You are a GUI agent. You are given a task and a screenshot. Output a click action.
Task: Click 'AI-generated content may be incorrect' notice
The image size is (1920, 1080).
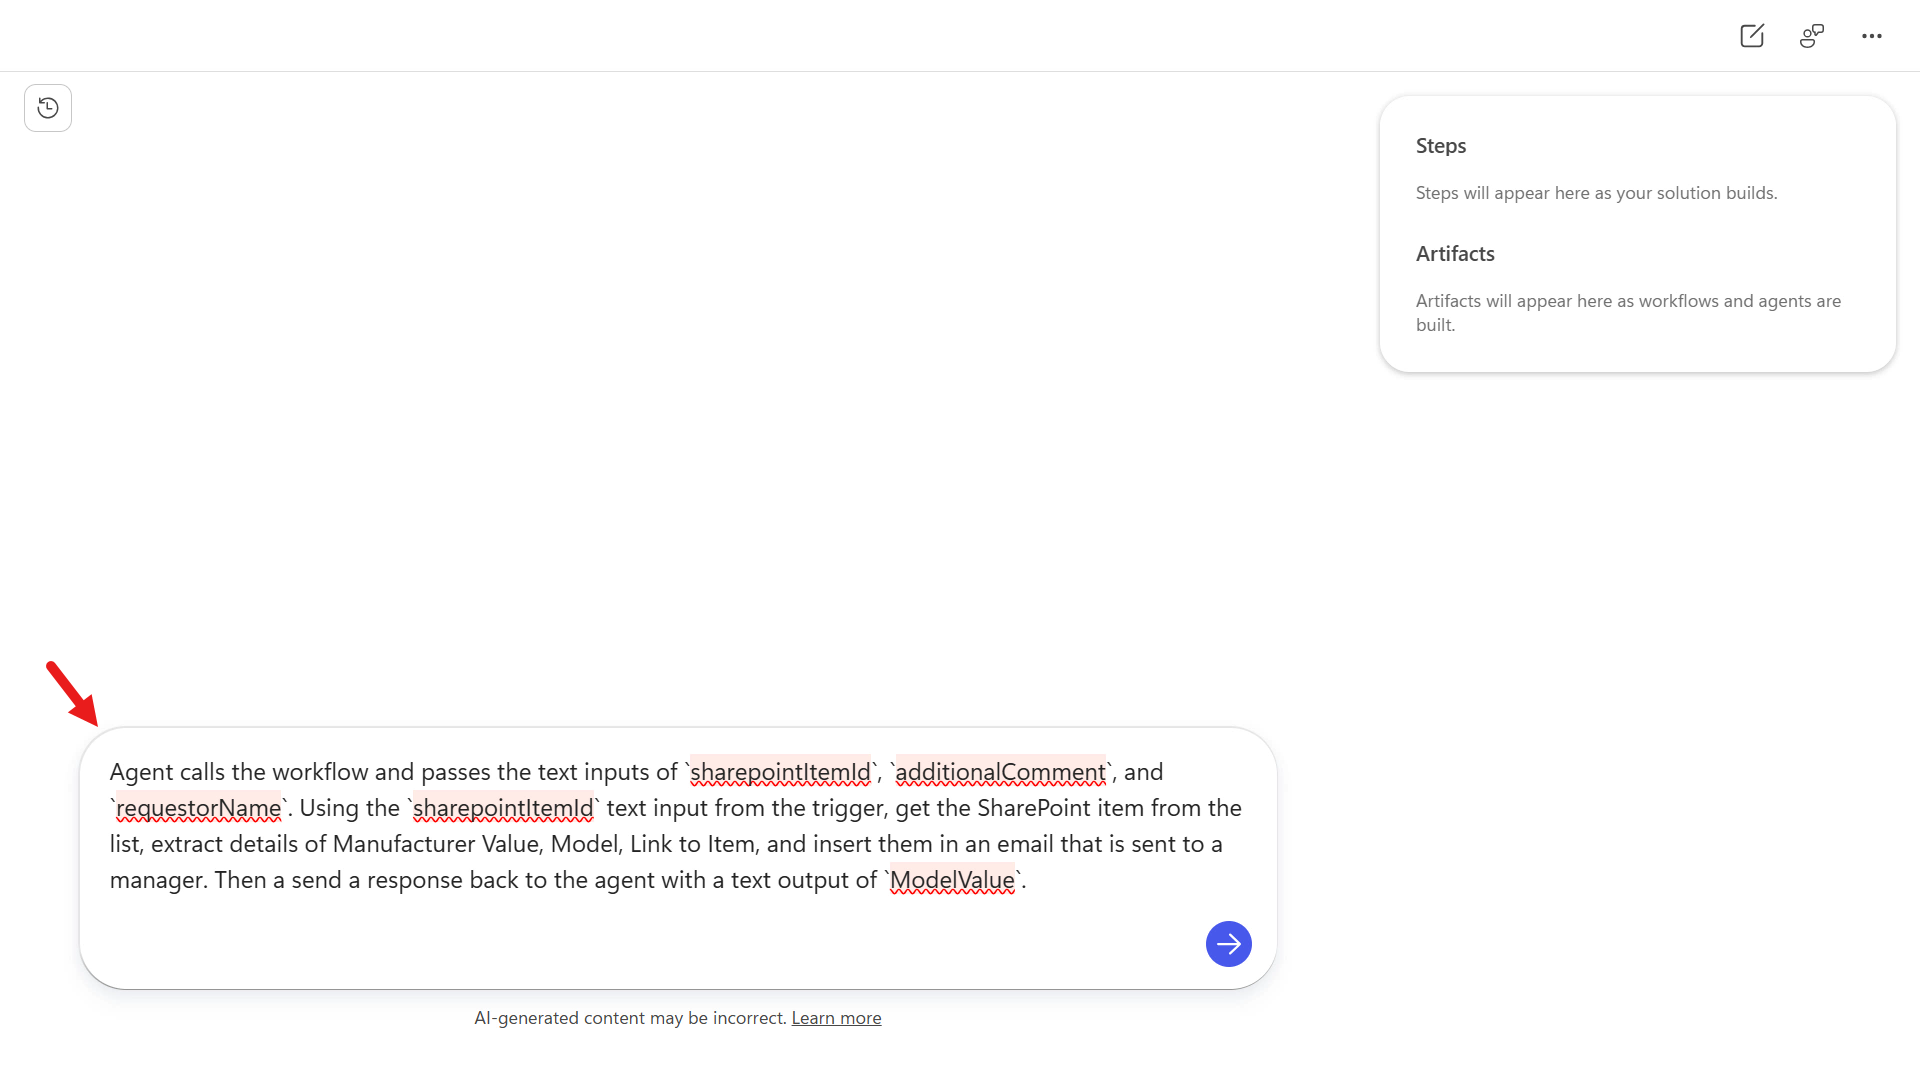630,1018
